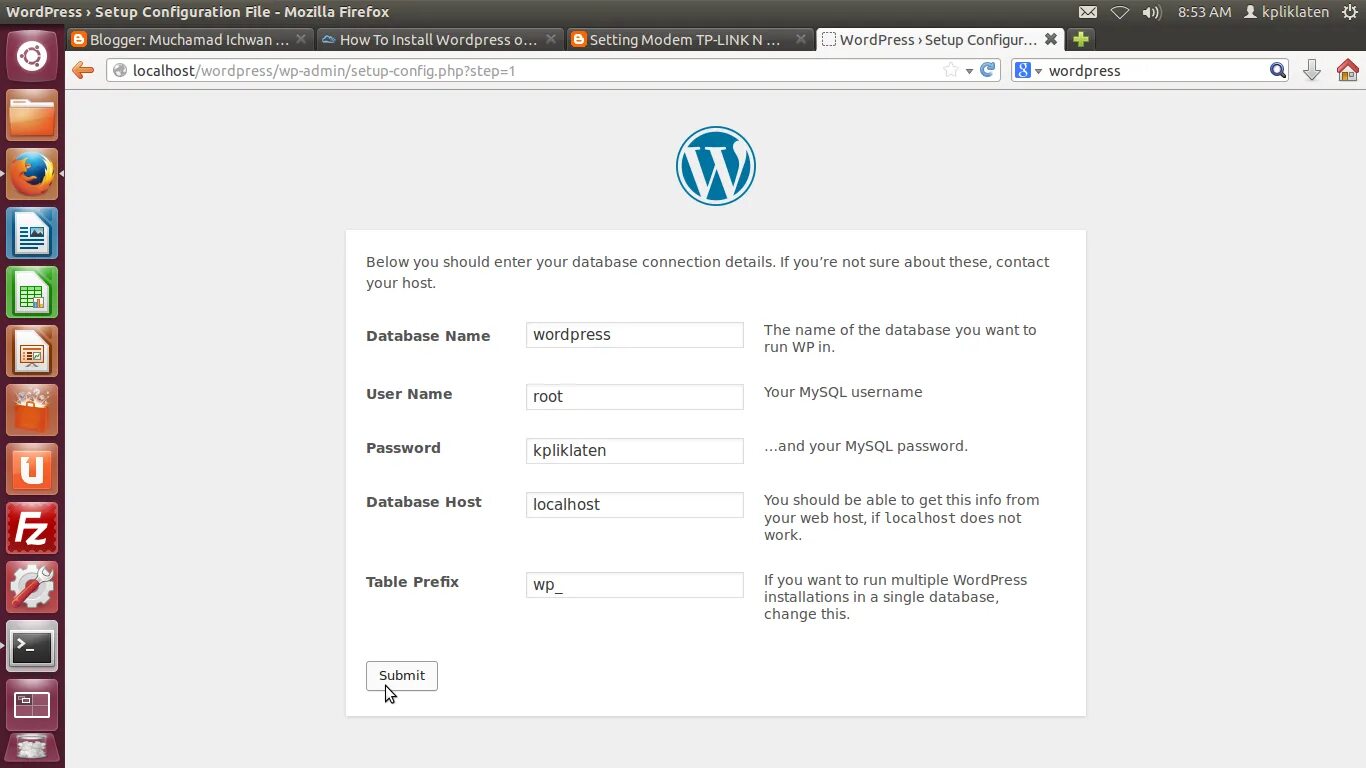
Task: Click the Firefox back arrow button
Action: click(x=83, y=70)
